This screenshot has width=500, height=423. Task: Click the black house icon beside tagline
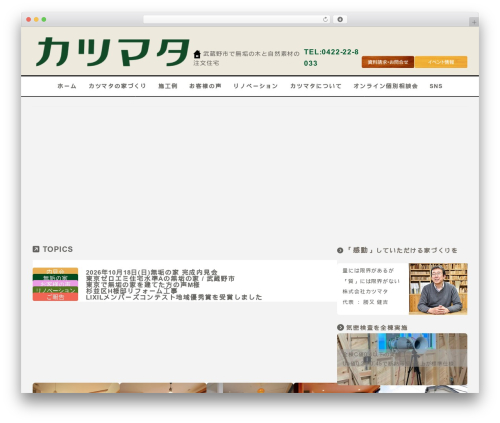[197, 54]
